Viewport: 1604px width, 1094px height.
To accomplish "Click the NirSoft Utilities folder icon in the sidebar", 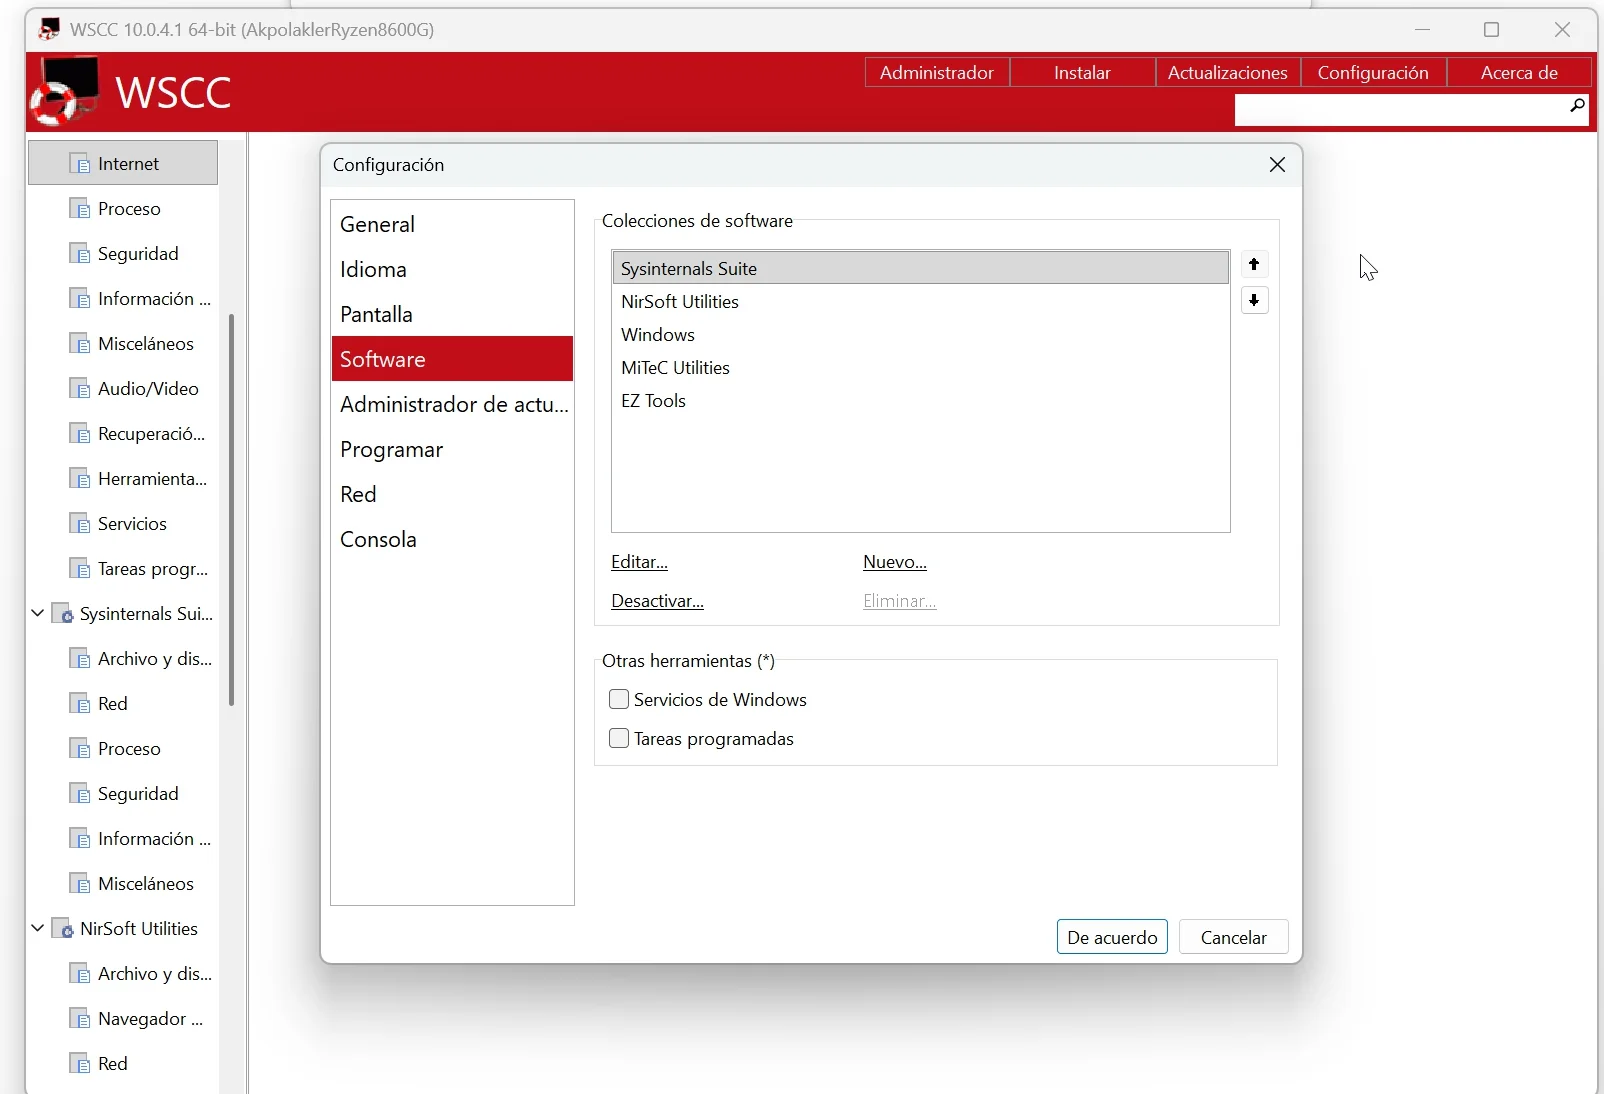I will click(62, 929).
